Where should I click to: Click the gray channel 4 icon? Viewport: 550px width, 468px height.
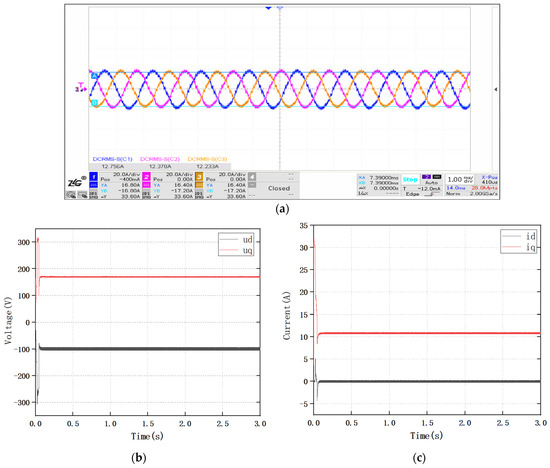tap(252, 176)
